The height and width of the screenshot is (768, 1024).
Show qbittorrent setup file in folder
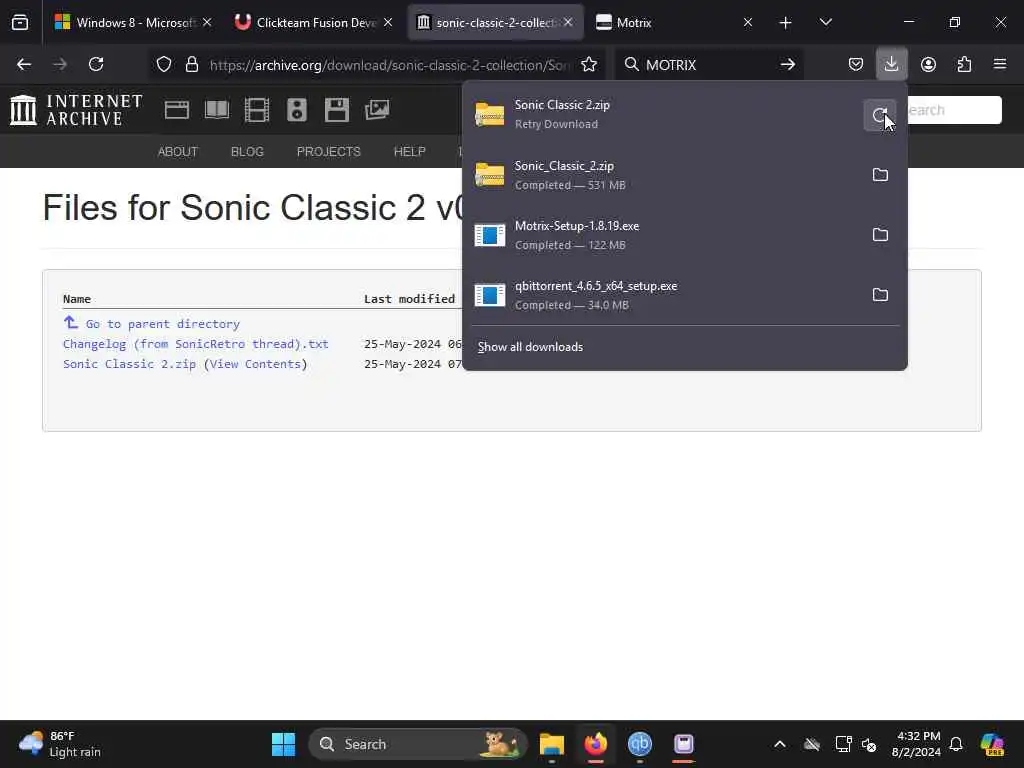[880, 295]
